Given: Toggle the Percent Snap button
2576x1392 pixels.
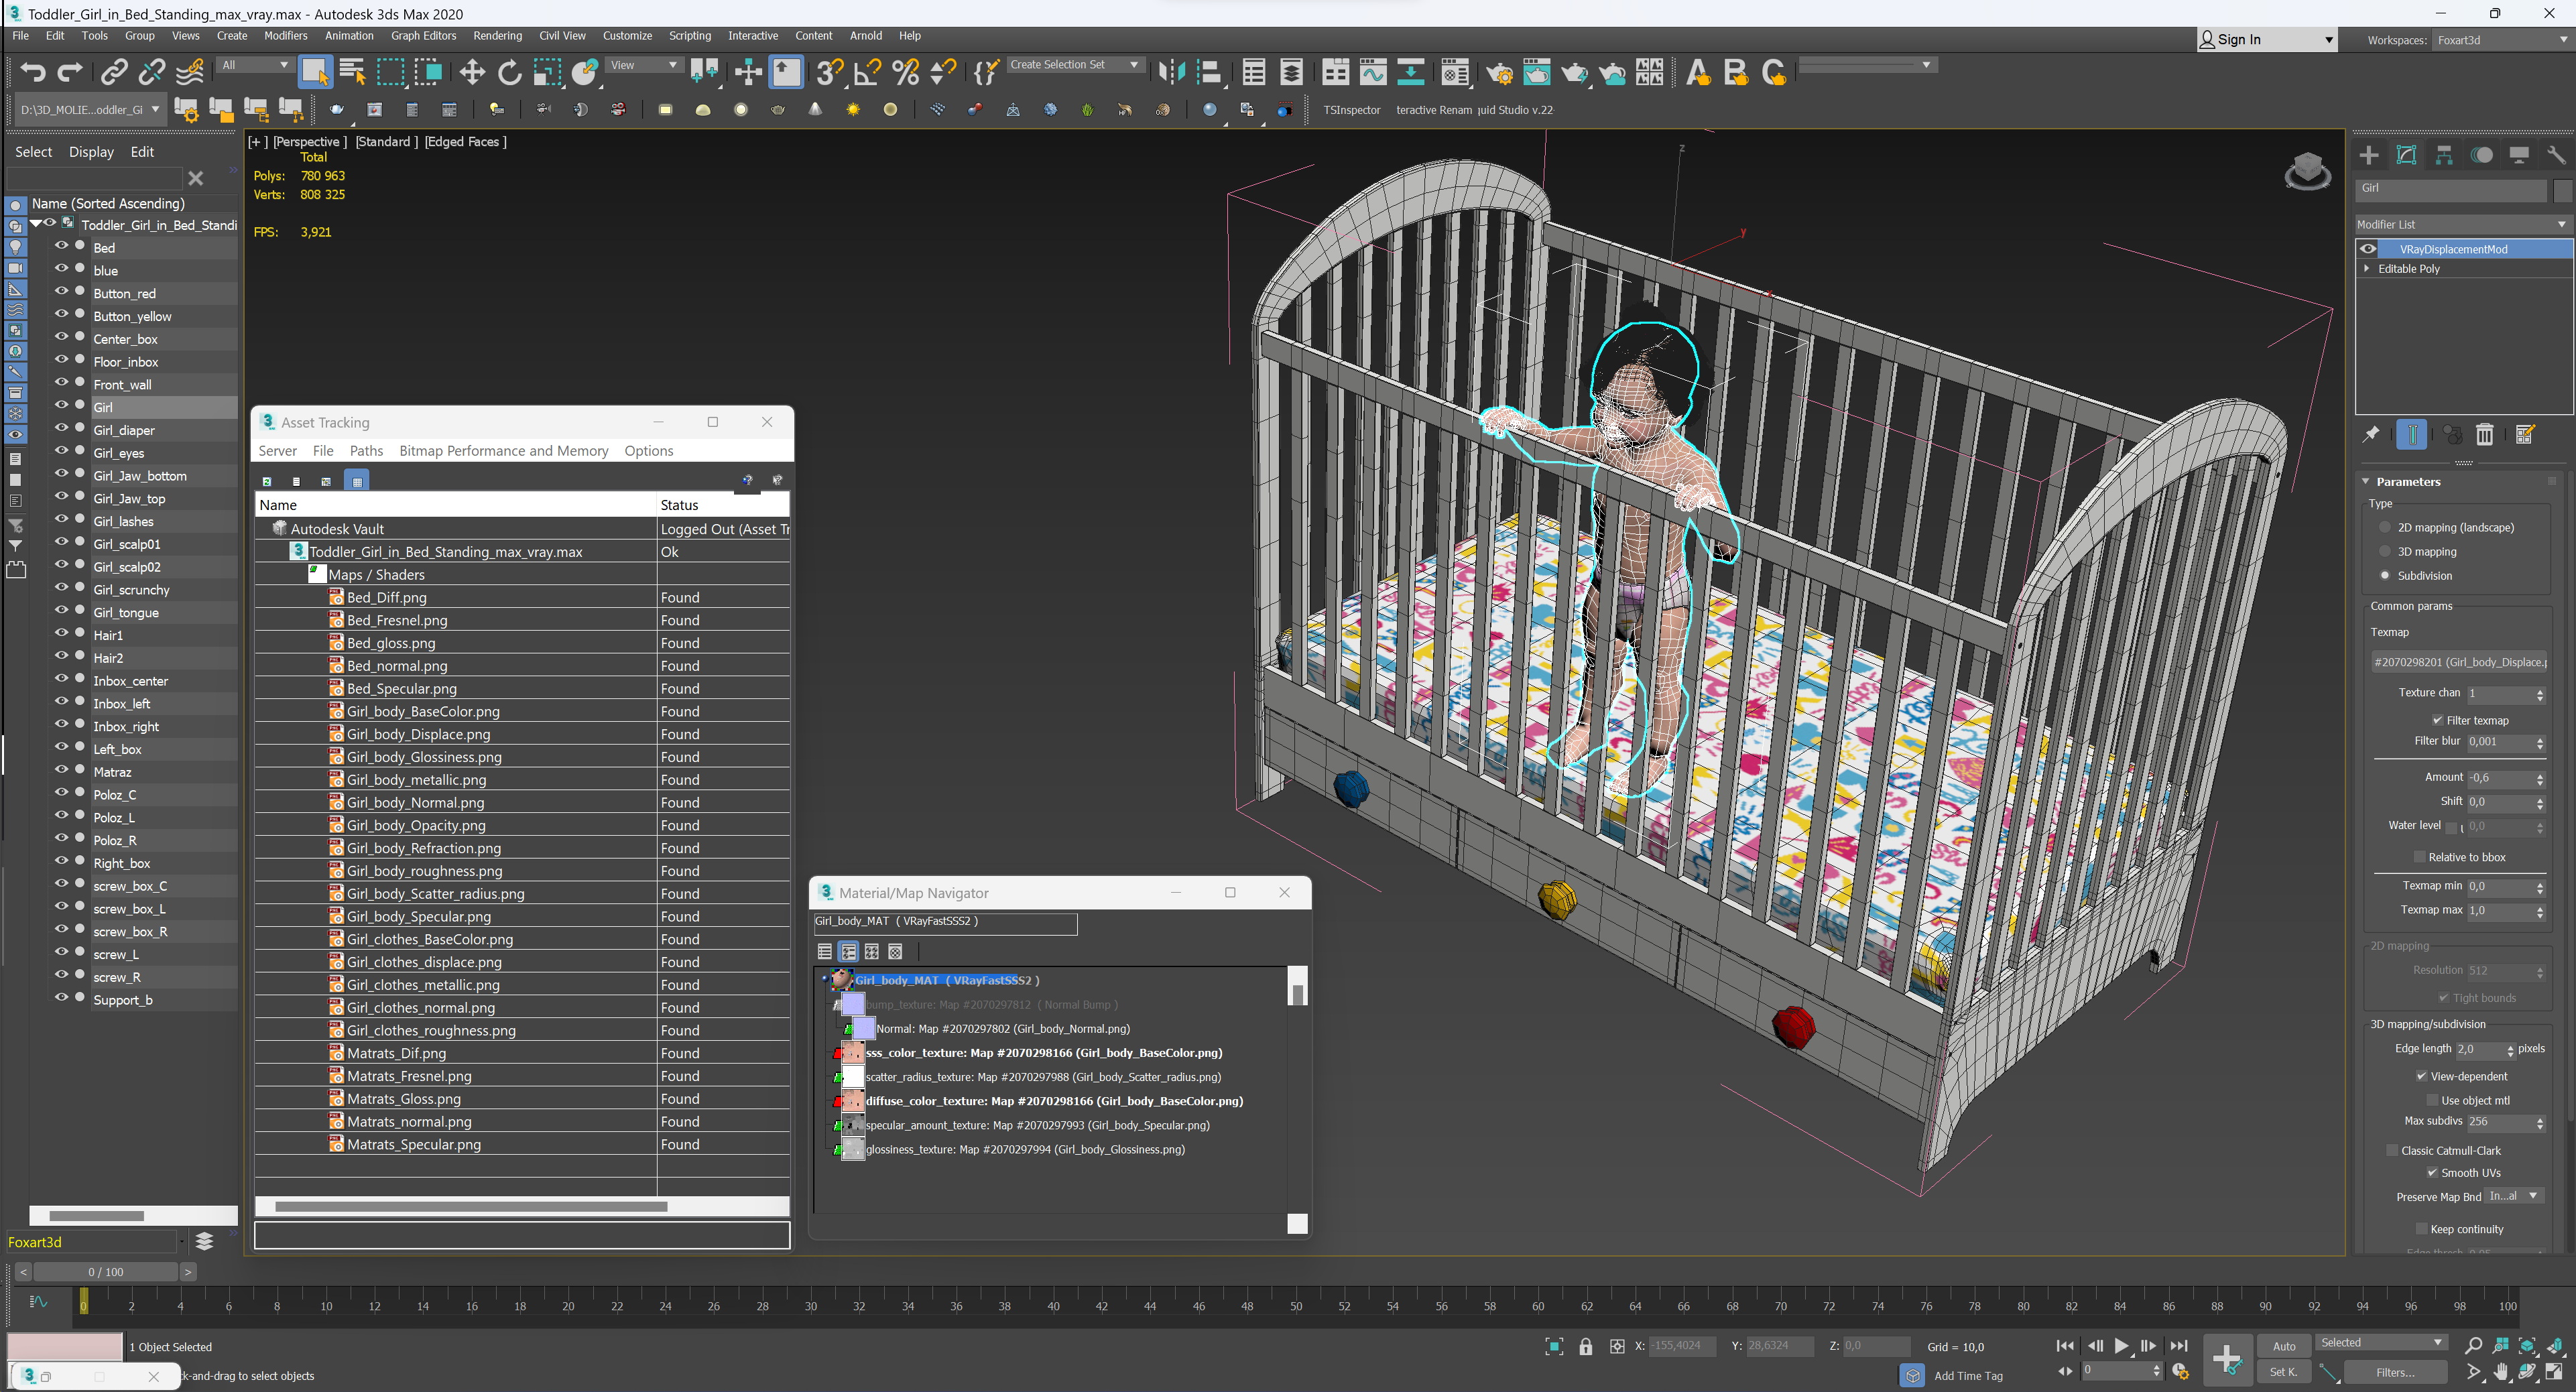Looking at the screenshot, I should pyautogui.click(x=905, y=72).
